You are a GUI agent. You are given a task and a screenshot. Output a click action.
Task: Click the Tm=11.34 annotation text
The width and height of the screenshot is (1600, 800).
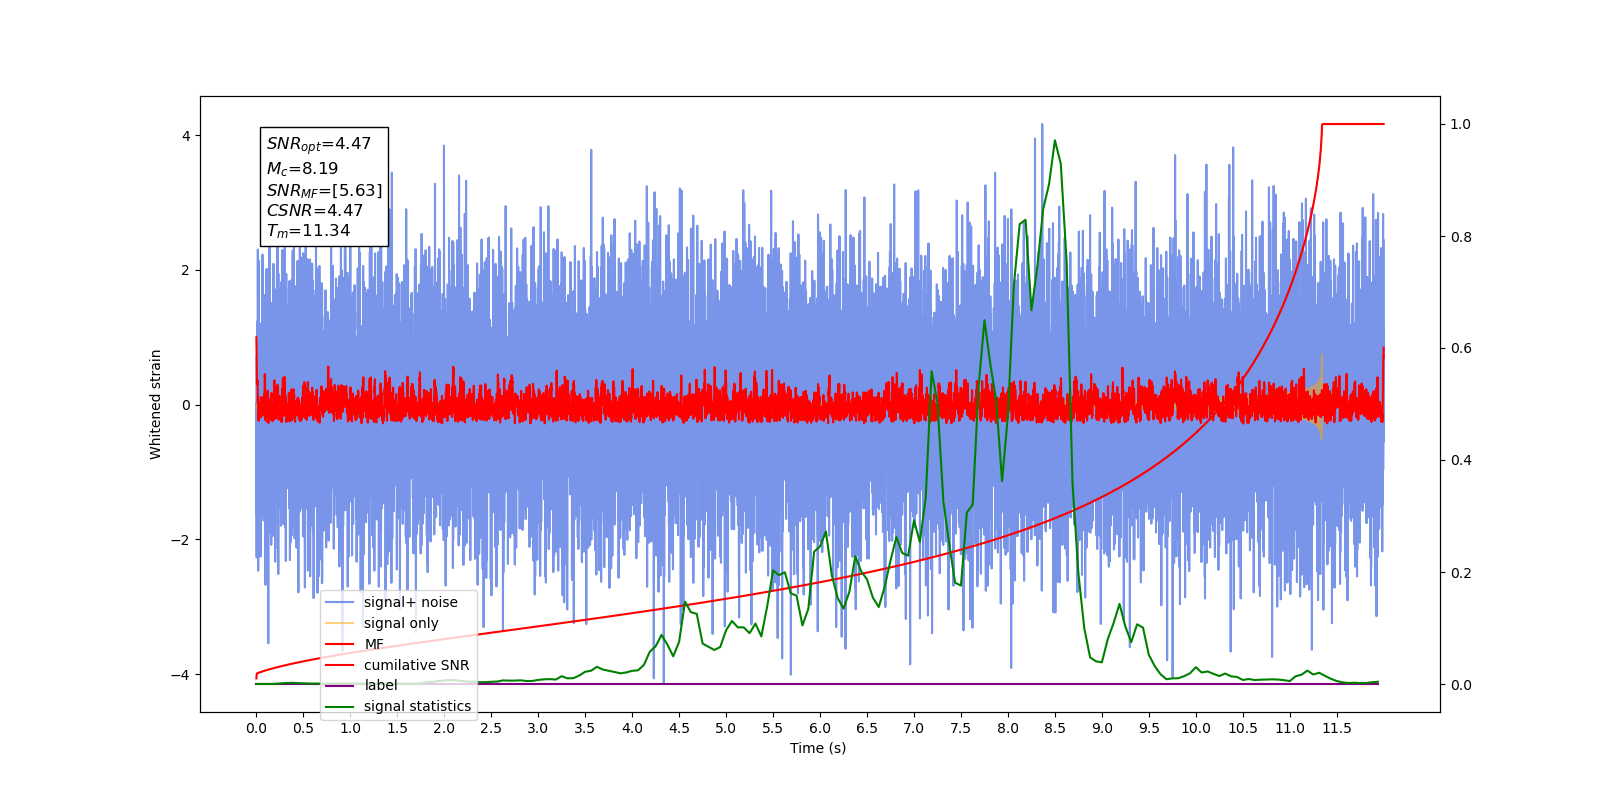(x=308, y=231)
